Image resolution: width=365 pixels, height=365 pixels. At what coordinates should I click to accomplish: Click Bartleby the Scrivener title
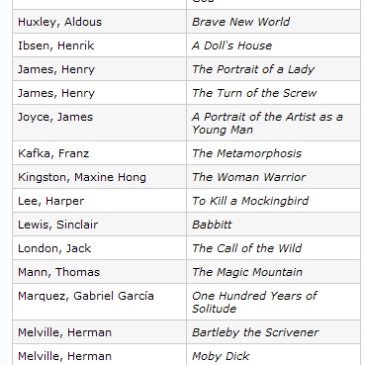click(255, 332)
